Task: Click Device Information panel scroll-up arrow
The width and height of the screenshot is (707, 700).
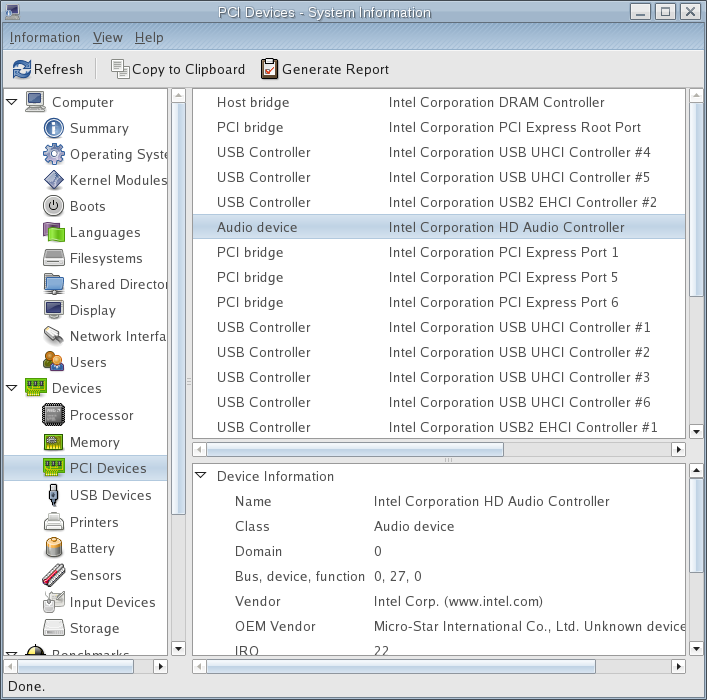Action: pos(696,470)
